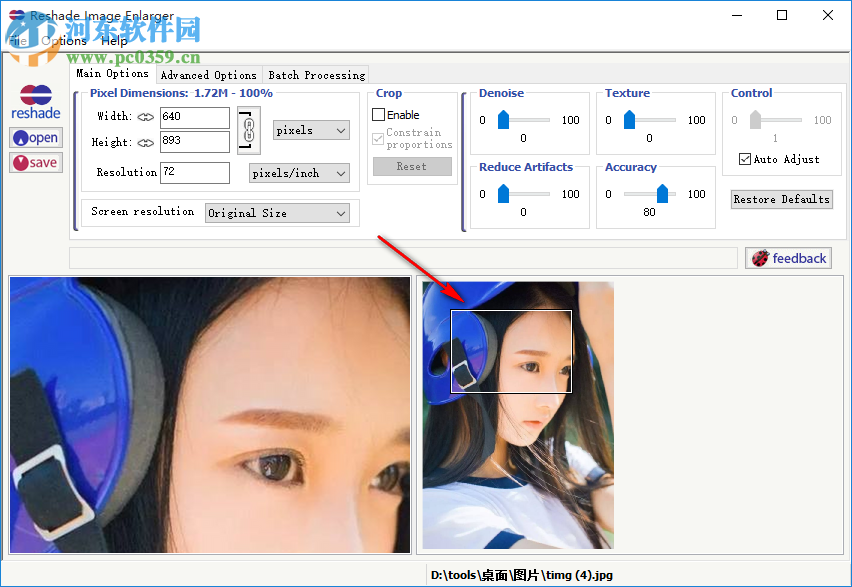Enable the Crop checkbox
The height and width of the screenshot is (587, 852).
(380, 114)
